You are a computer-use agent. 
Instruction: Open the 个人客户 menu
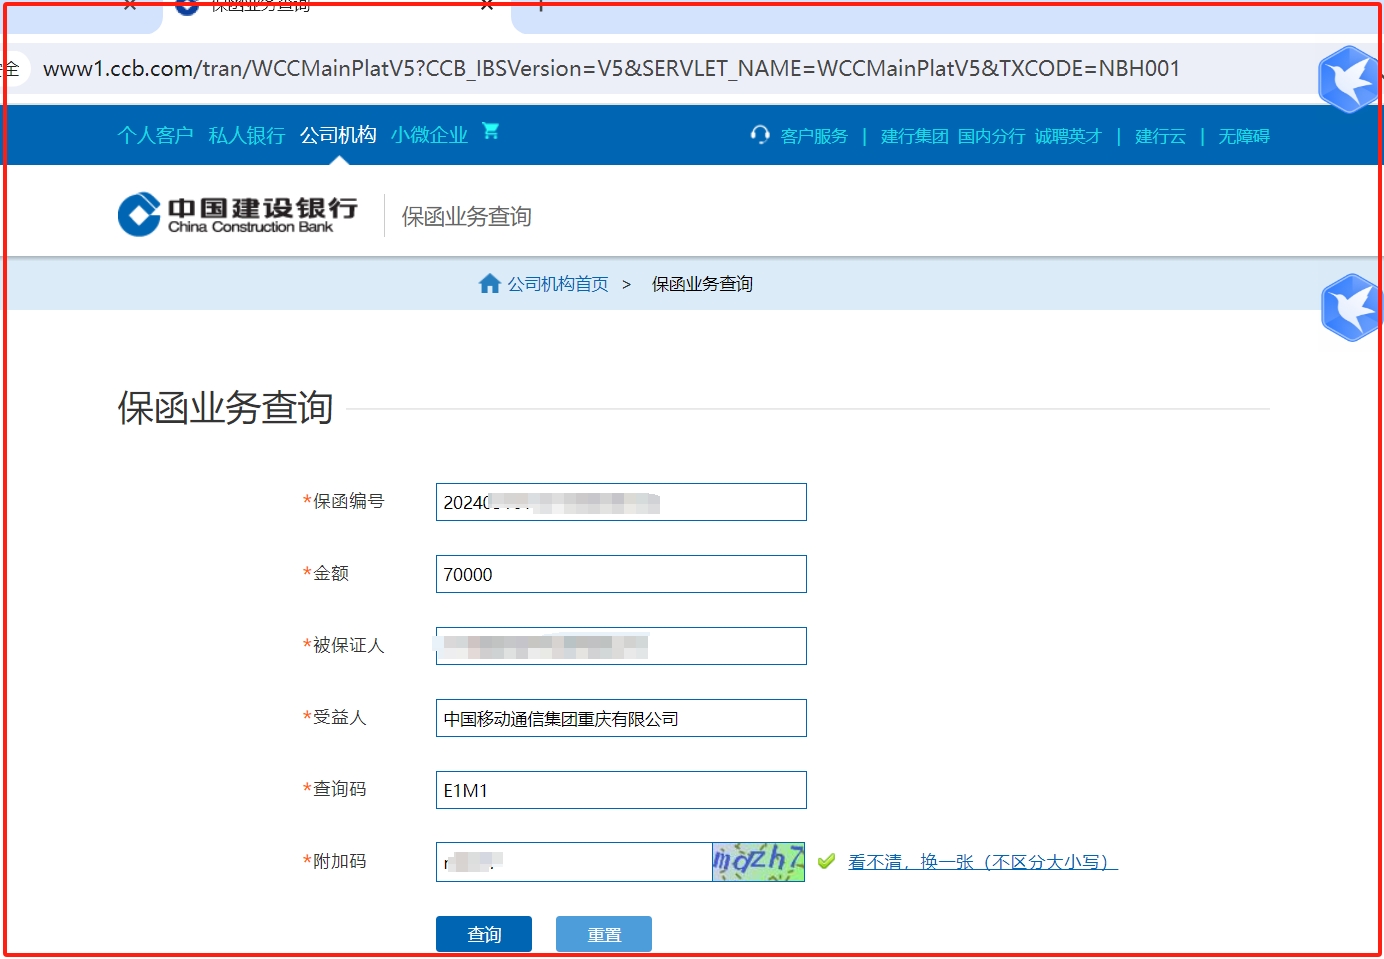[155, 135]
